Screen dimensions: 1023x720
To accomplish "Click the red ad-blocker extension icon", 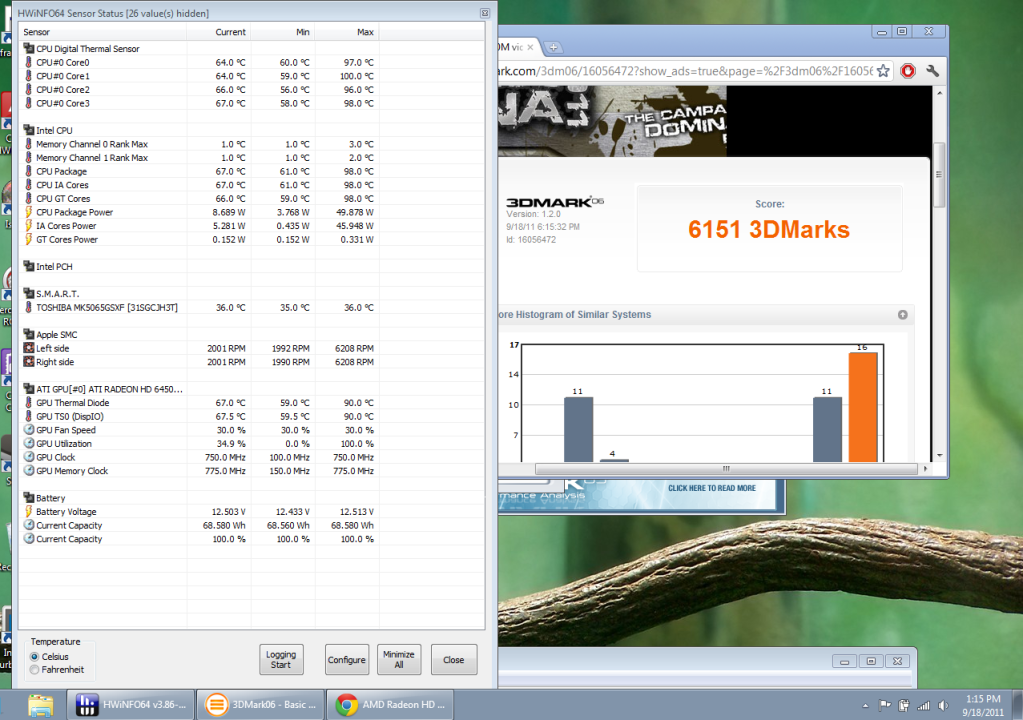I will click(x=907, y=71).
